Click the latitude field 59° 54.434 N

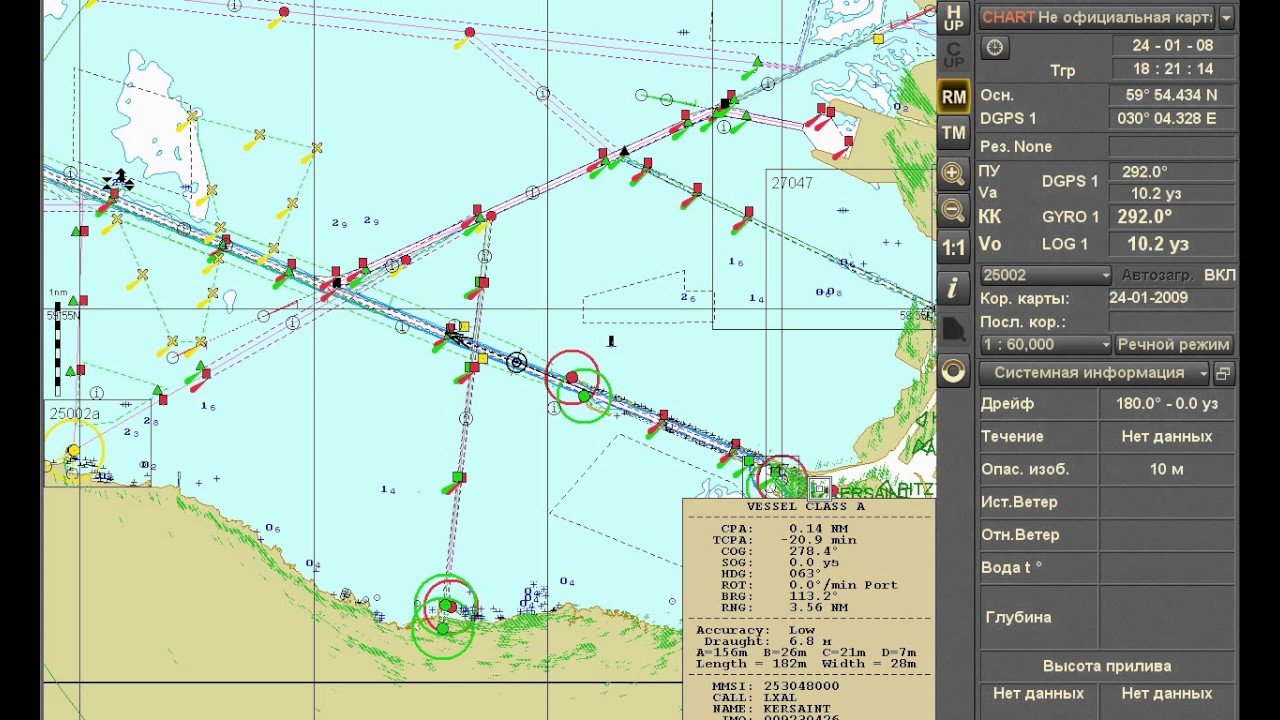click(1172, 95)
